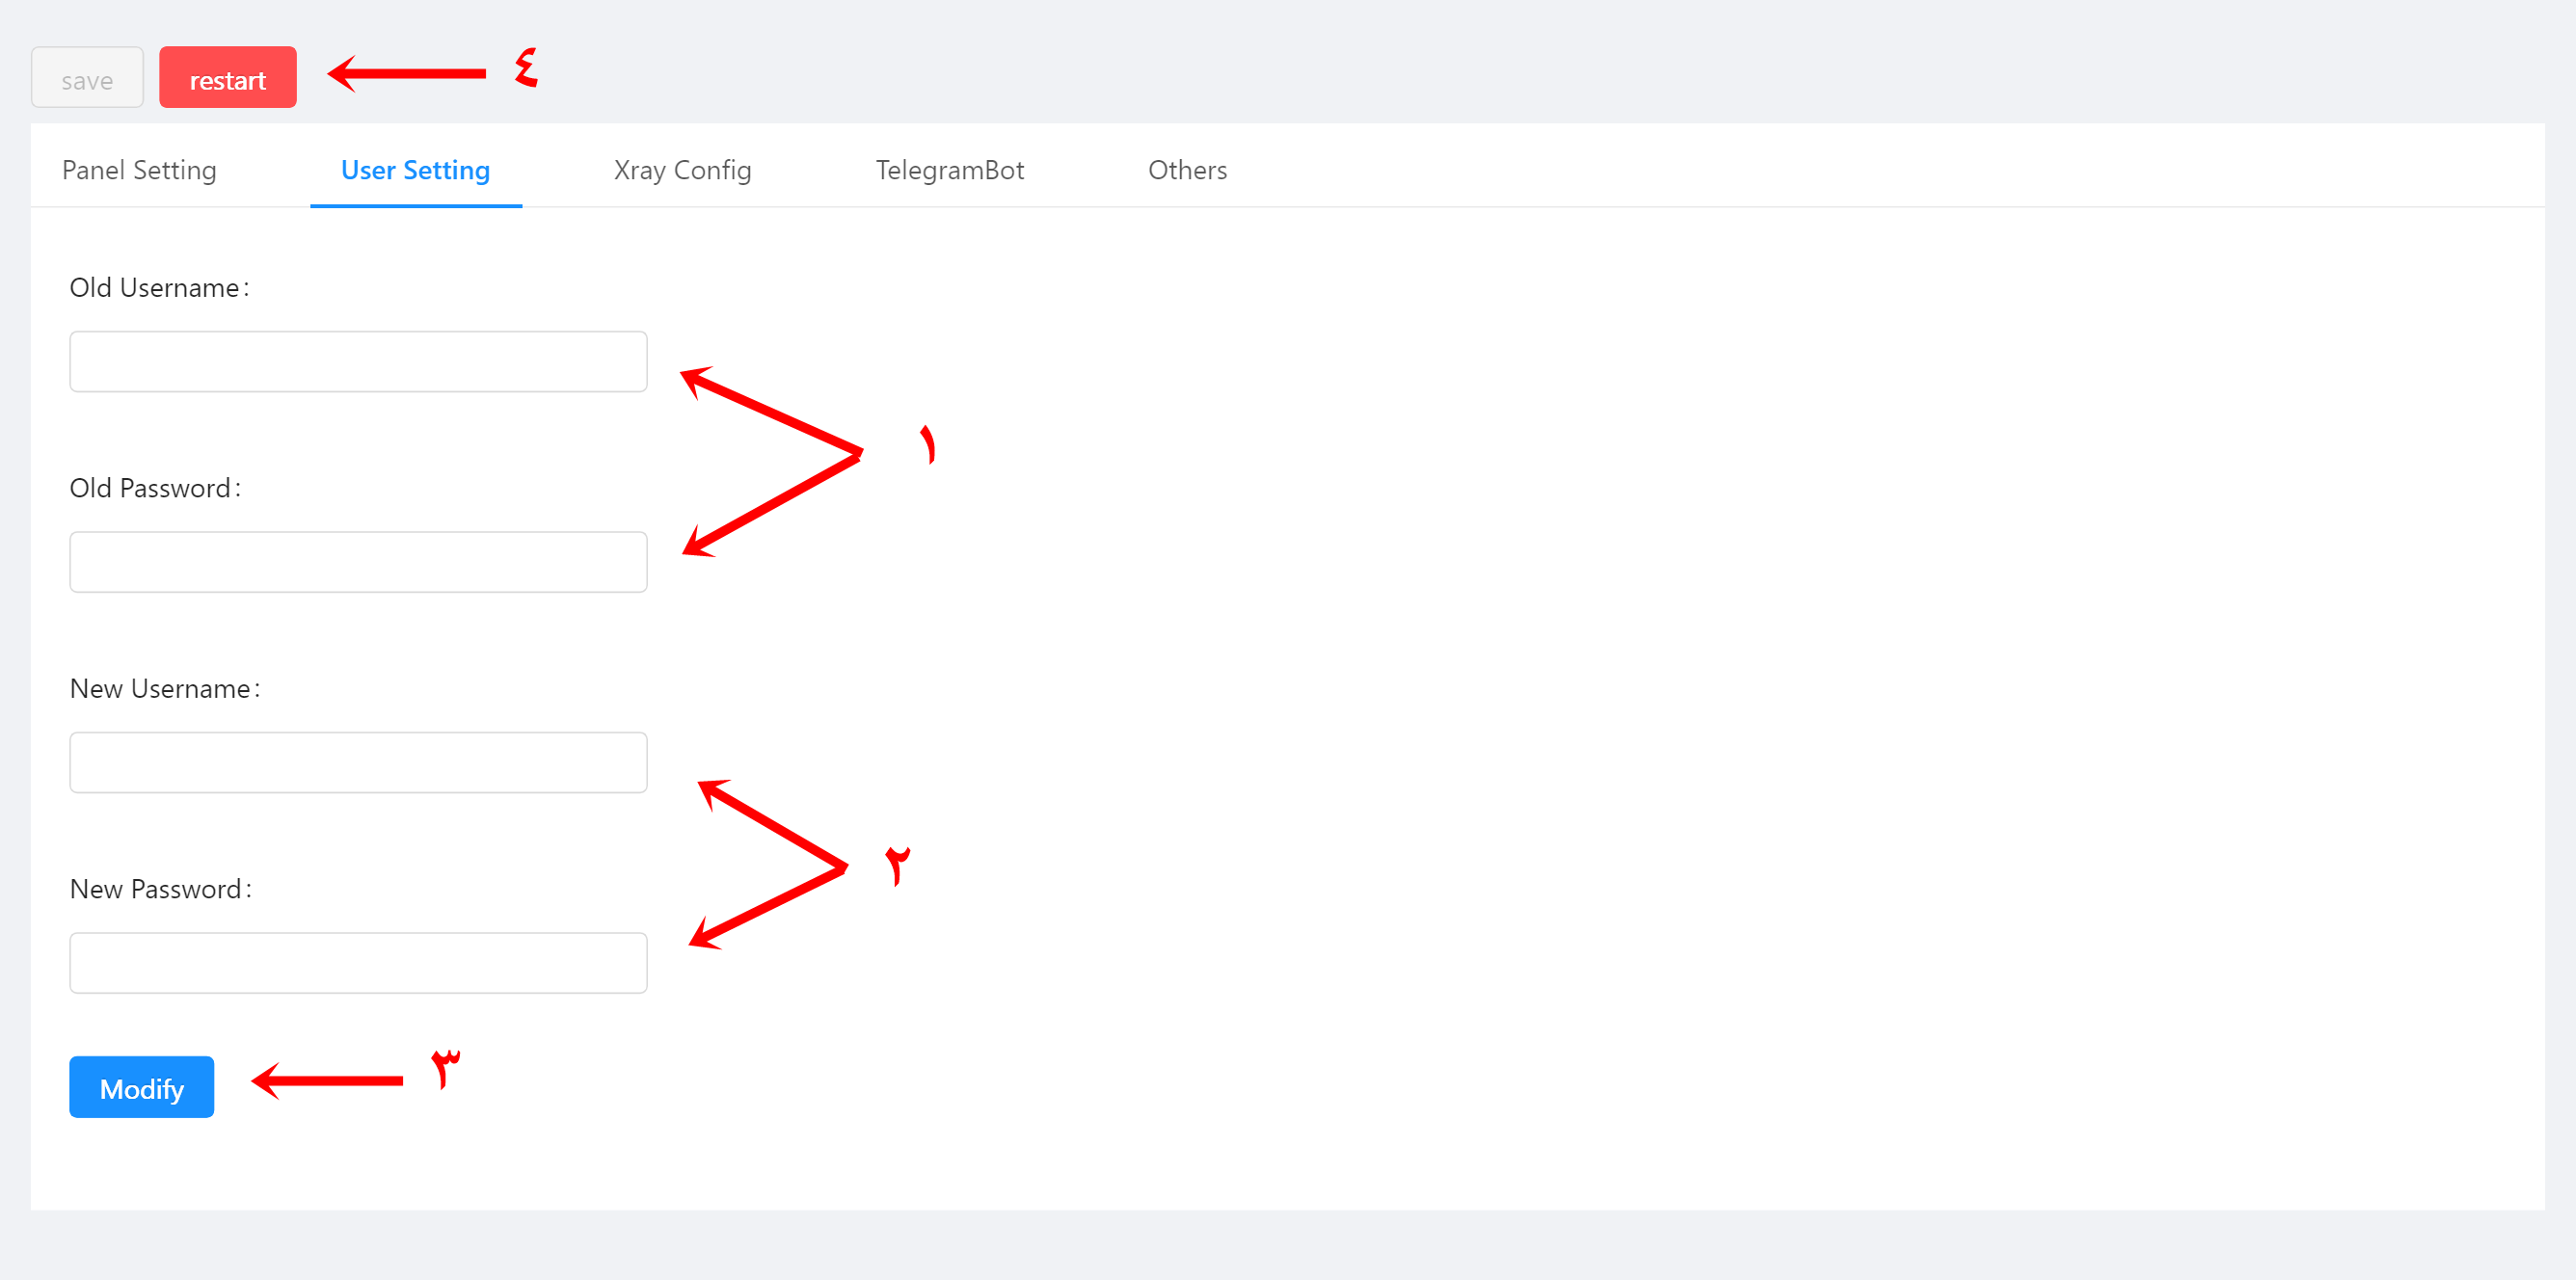Click the New Password input field

tap(358, 961)
